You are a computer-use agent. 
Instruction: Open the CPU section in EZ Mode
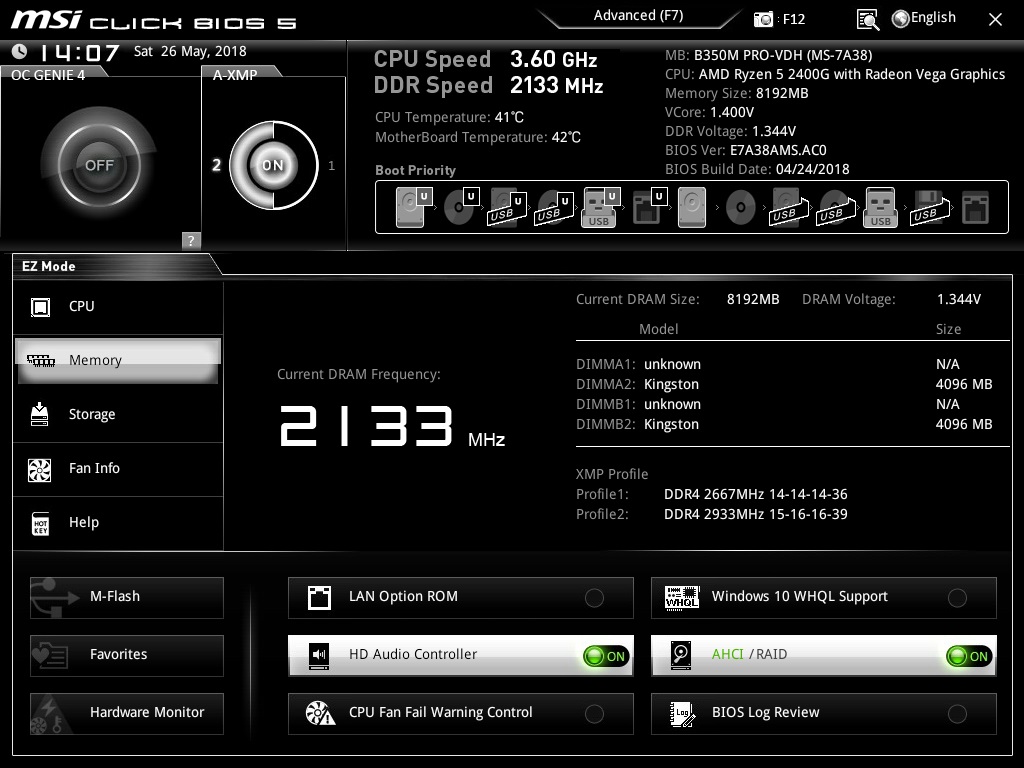pos(118,307)
